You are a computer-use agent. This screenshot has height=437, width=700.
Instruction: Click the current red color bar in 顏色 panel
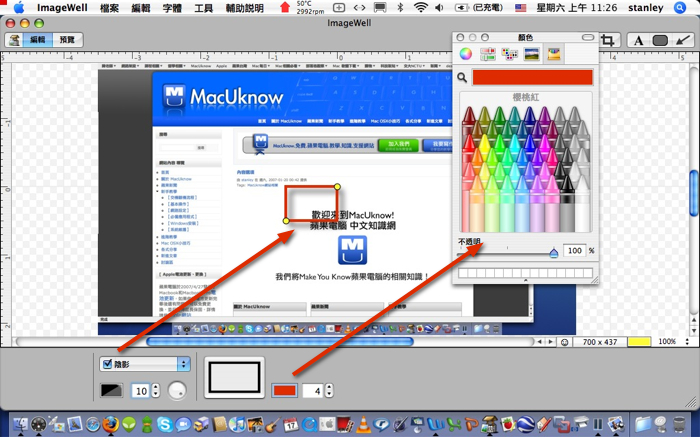click(533, 78)
